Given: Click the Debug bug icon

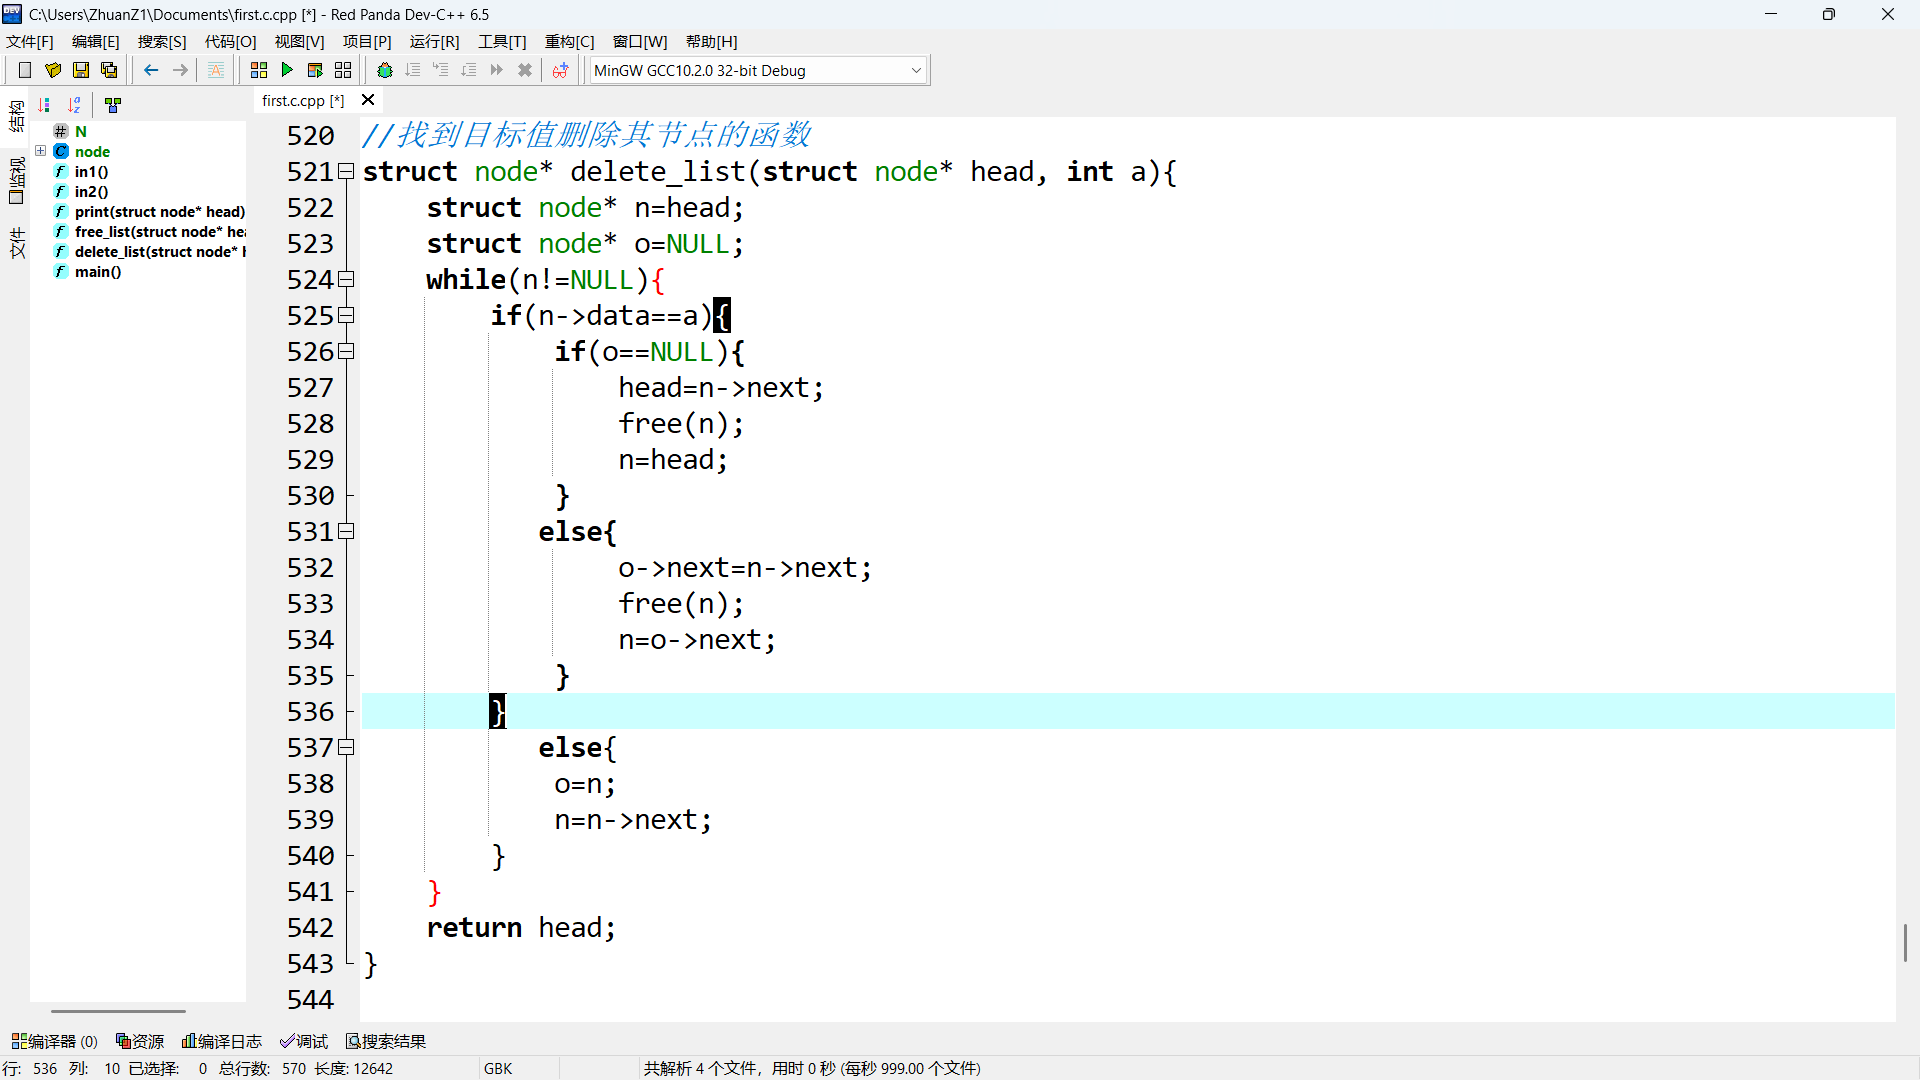Looking at the screenshot, I should click(x=385, y=70).
